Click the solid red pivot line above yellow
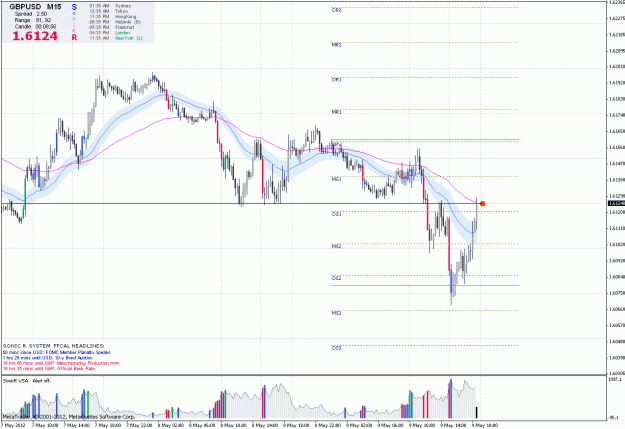Image resolution: width=625 pixels, height=429 pixels. click(425, 140)
